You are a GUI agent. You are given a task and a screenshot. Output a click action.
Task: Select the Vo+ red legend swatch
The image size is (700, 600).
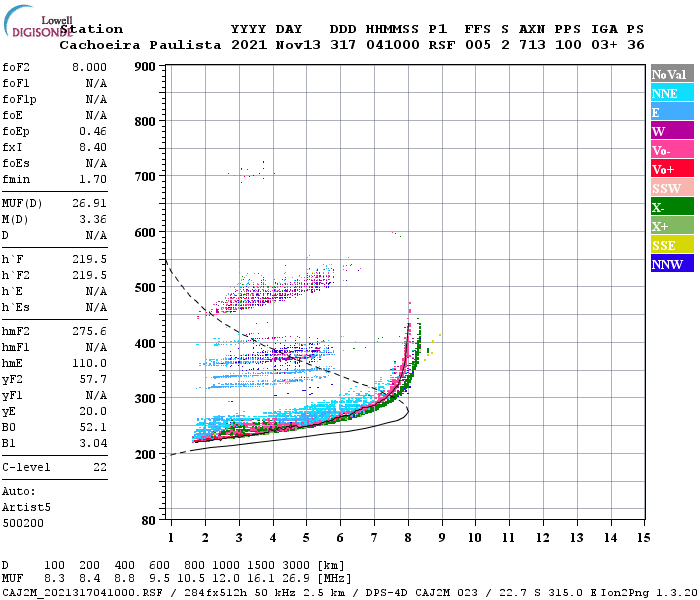[672, 169]
